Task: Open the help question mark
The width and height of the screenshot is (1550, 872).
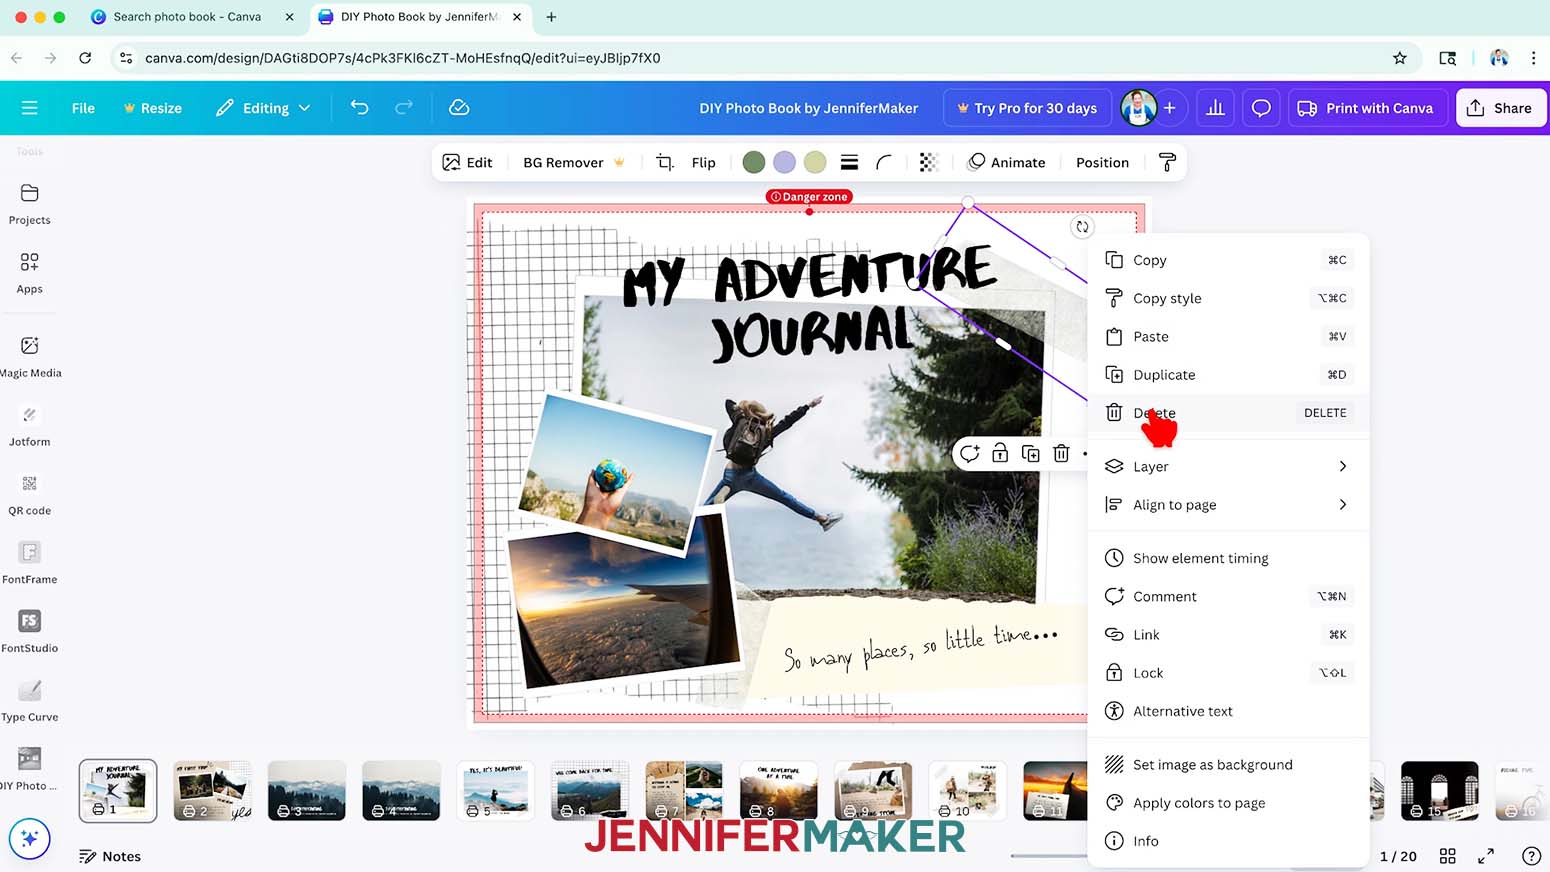Action: click(x=1531, y=856)
